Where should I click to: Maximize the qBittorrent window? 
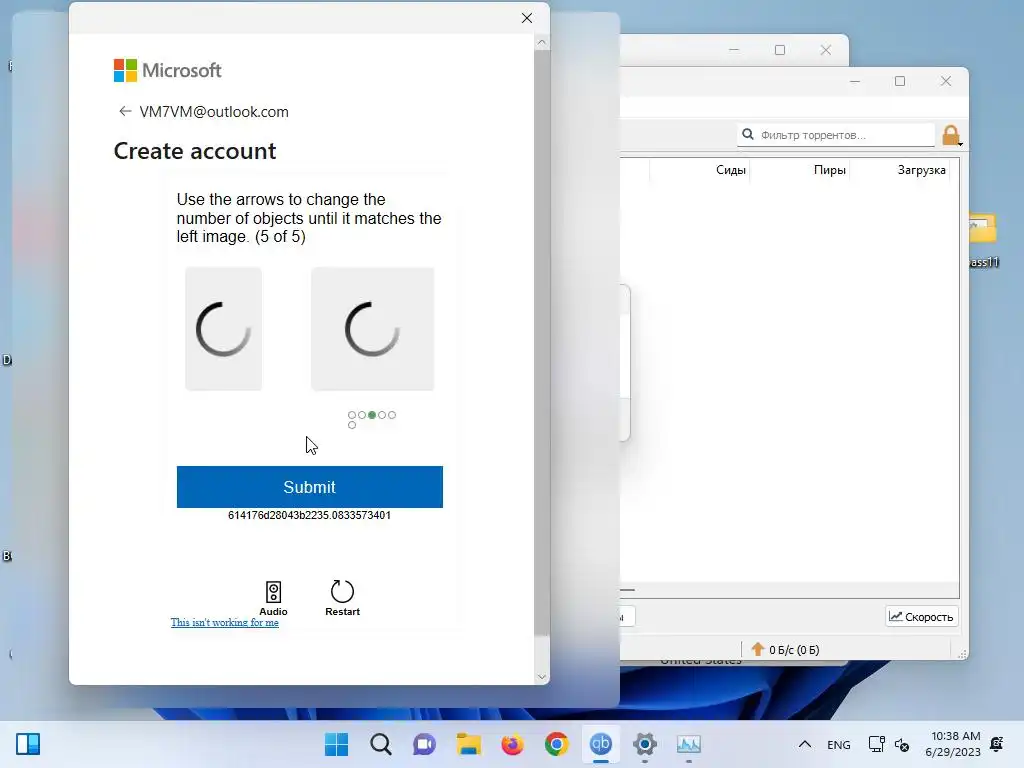click(900, 81)
